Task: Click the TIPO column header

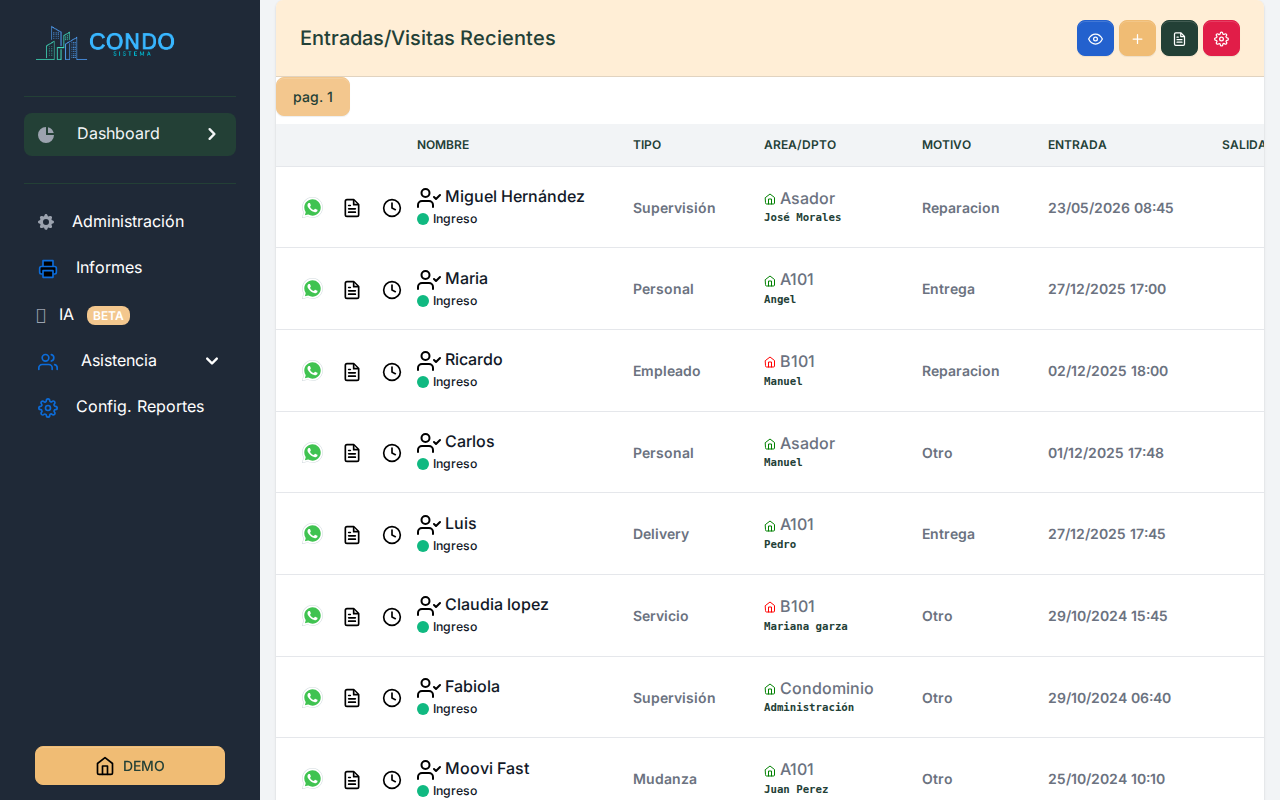Action: pos(647,145)
